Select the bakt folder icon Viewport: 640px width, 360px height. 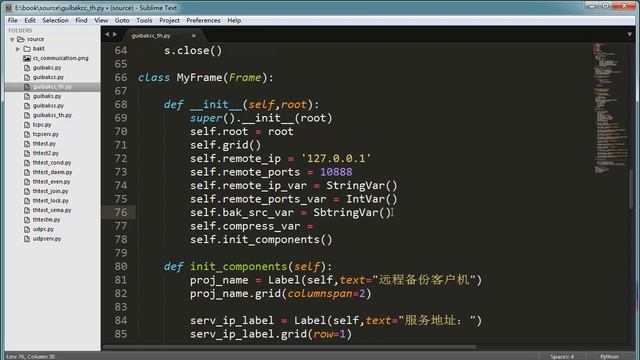[x=27, y=49]
